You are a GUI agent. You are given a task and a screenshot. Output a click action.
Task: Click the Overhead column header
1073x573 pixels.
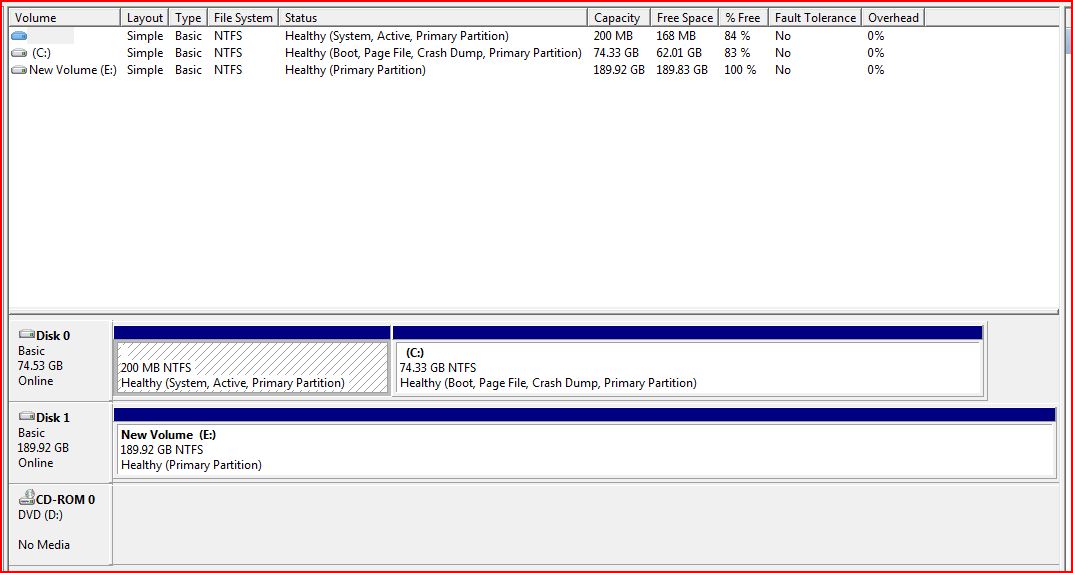point(893,18)
